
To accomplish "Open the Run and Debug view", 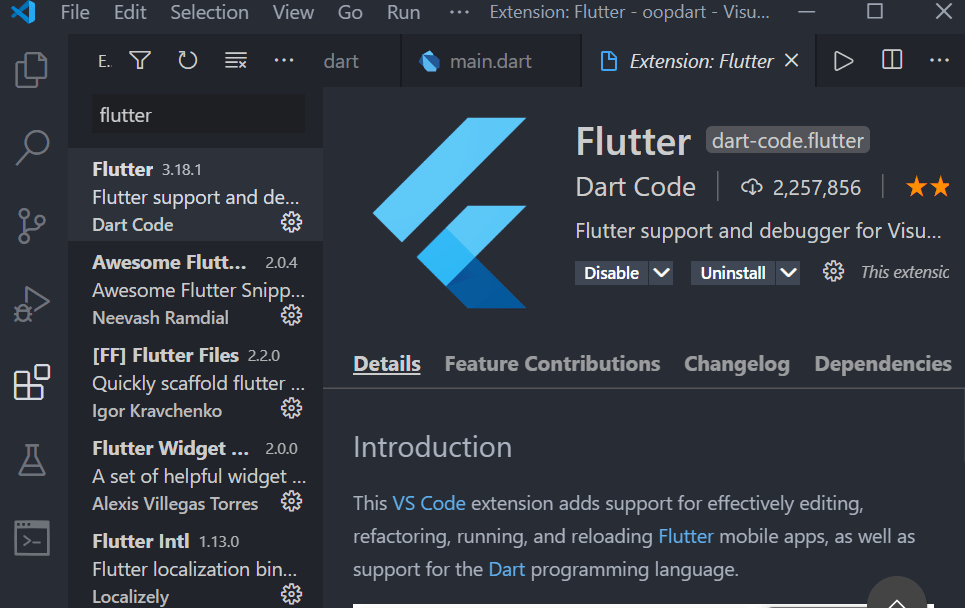I will click(31, 304).
